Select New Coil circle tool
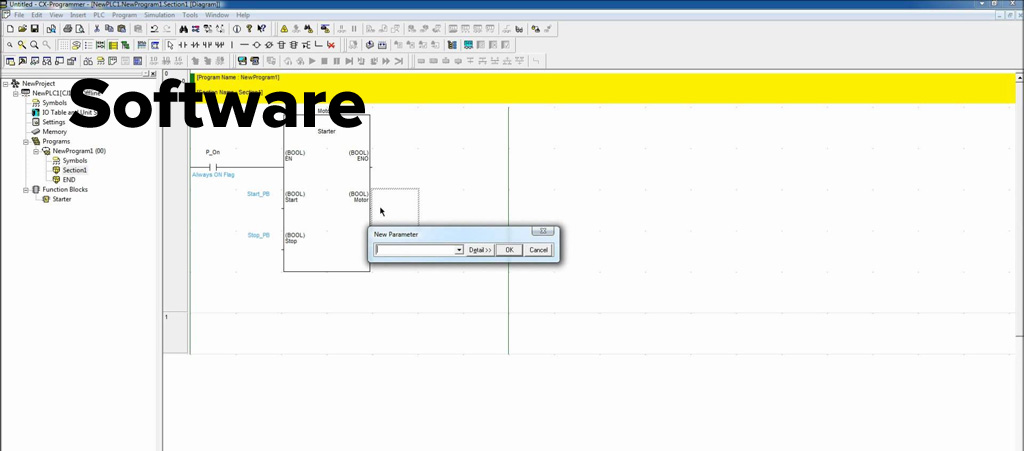This screenshot has width=1024, height=451. click(257, 45)
